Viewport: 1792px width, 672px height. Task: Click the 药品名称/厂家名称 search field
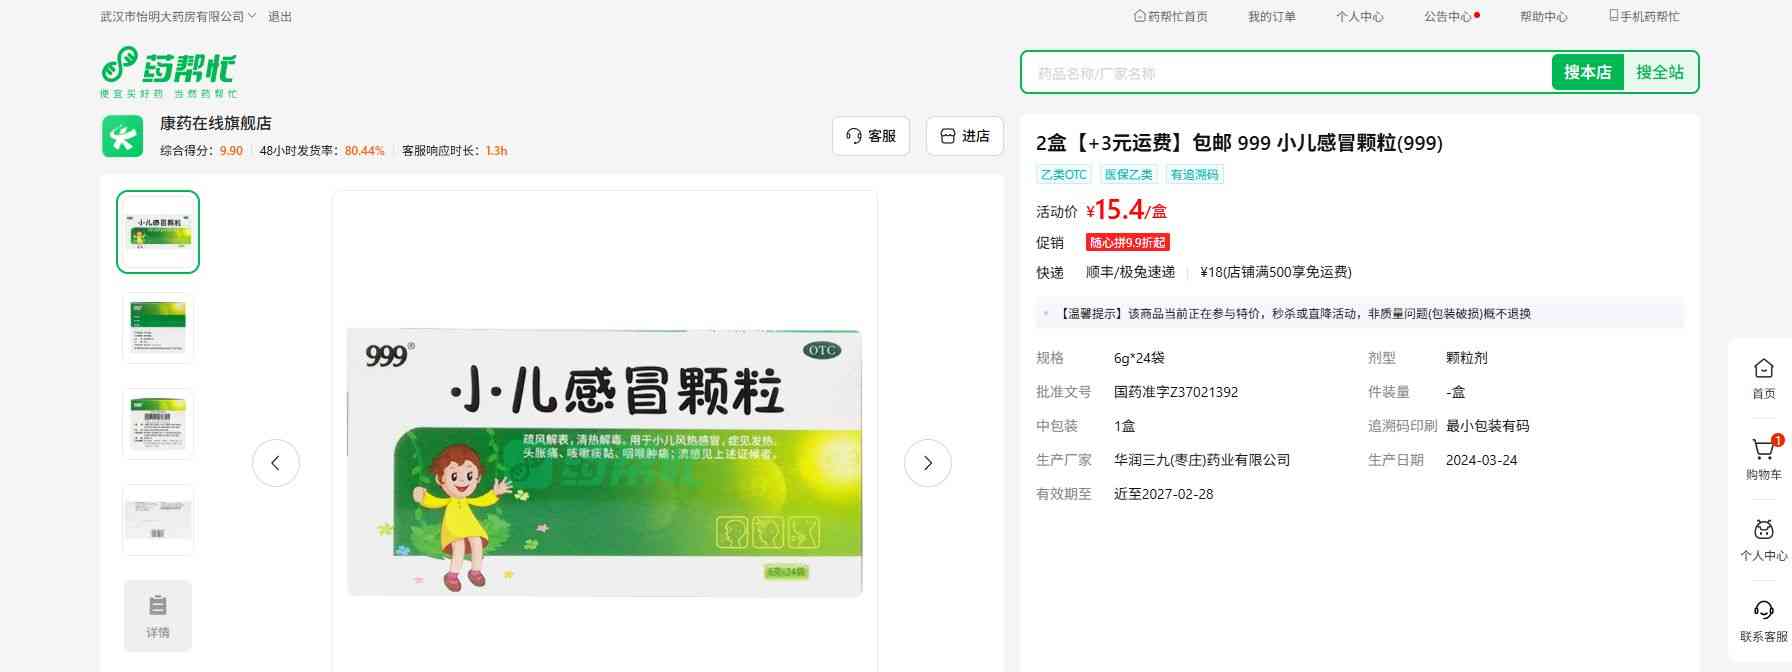click(x=1285, y=73)
